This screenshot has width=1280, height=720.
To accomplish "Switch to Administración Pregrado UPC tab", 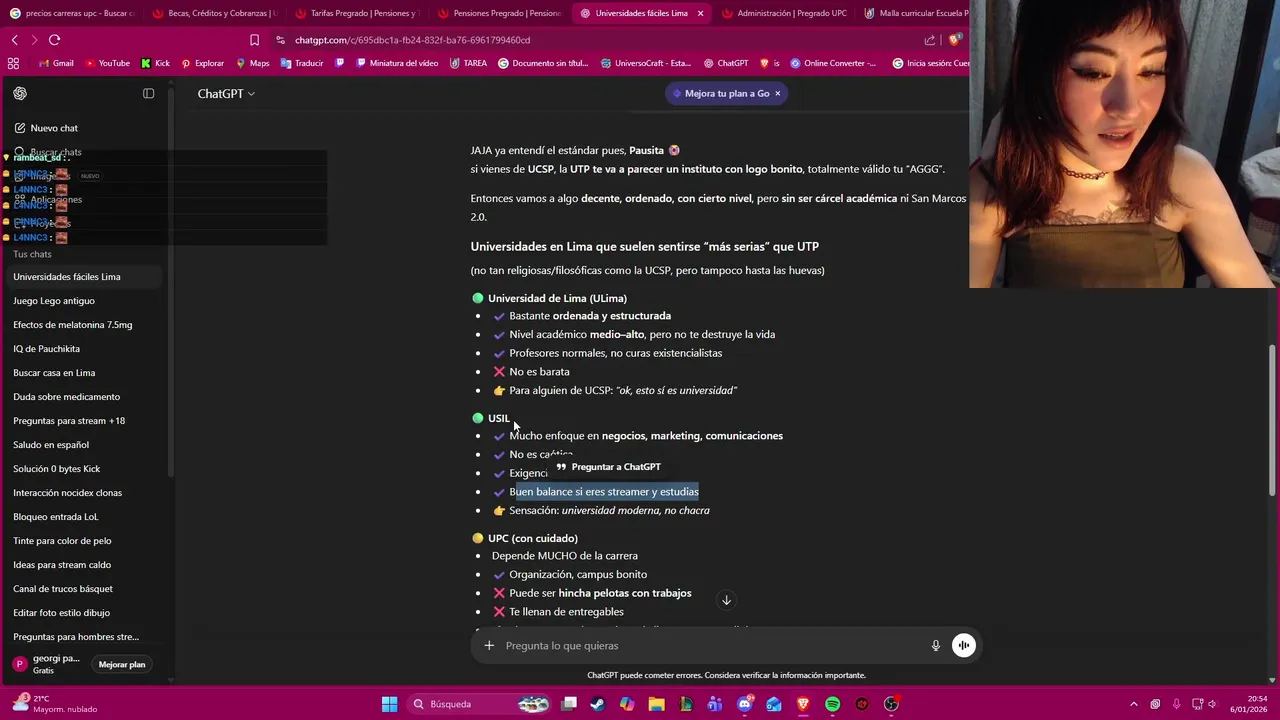I will [x=785, y=13].
